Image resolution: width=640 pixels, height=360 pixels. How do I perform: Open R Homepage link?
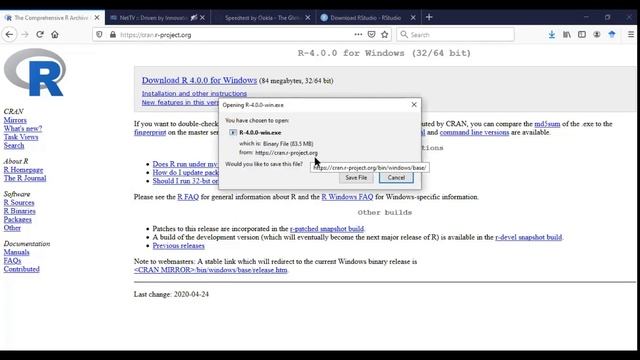tap(23, 170)
